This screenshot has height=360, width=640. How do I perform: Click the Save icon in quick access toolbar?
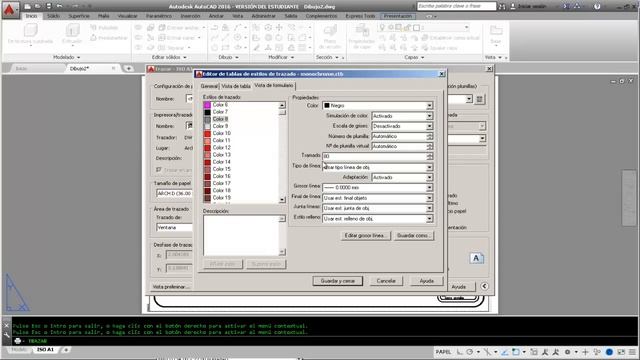tap(48, 6)
